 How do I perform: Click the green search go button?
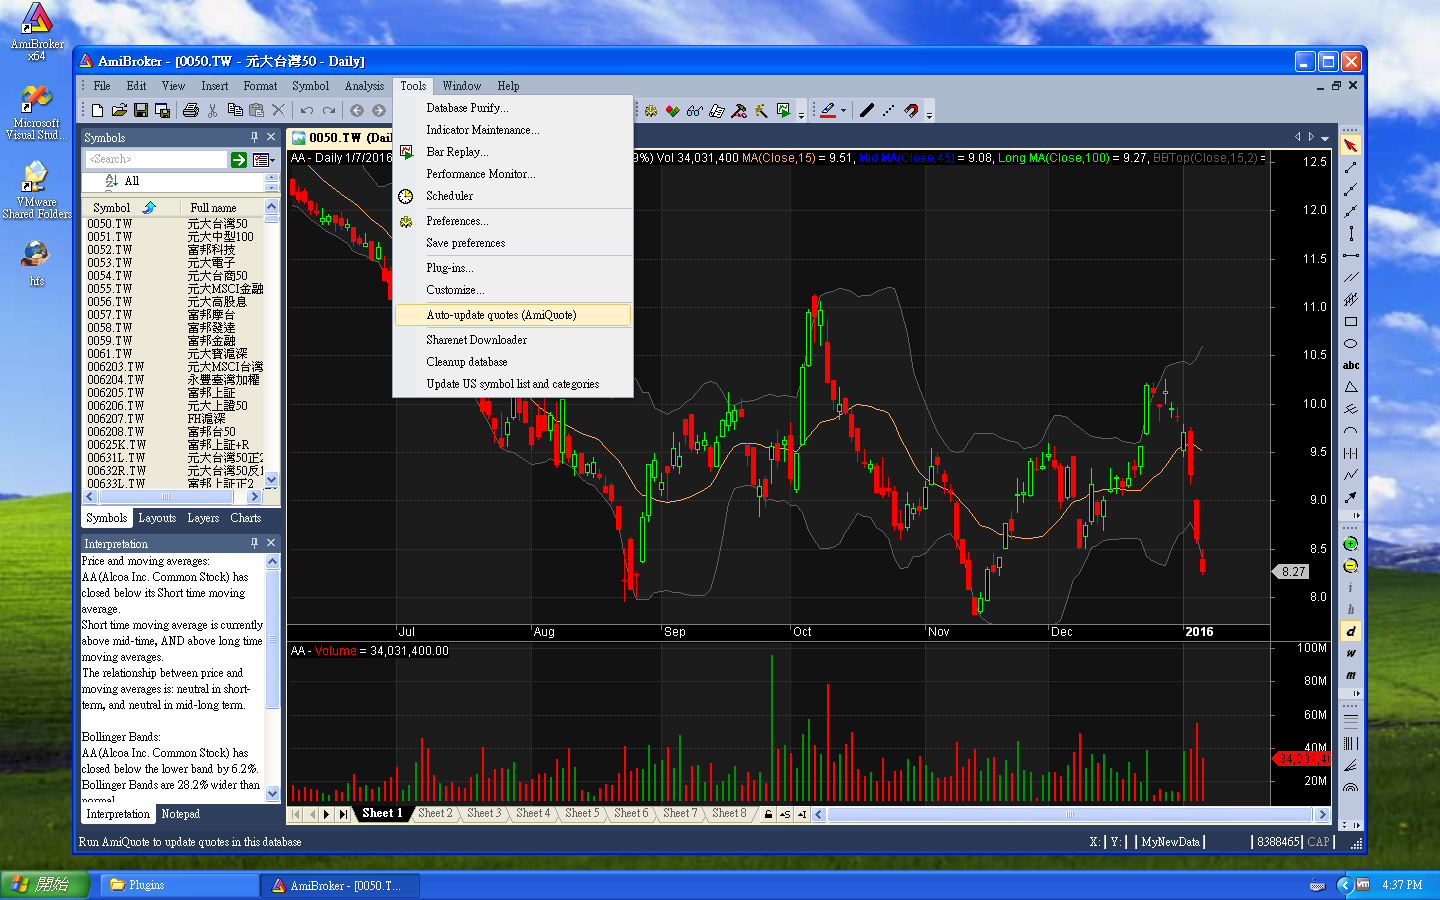239,159
